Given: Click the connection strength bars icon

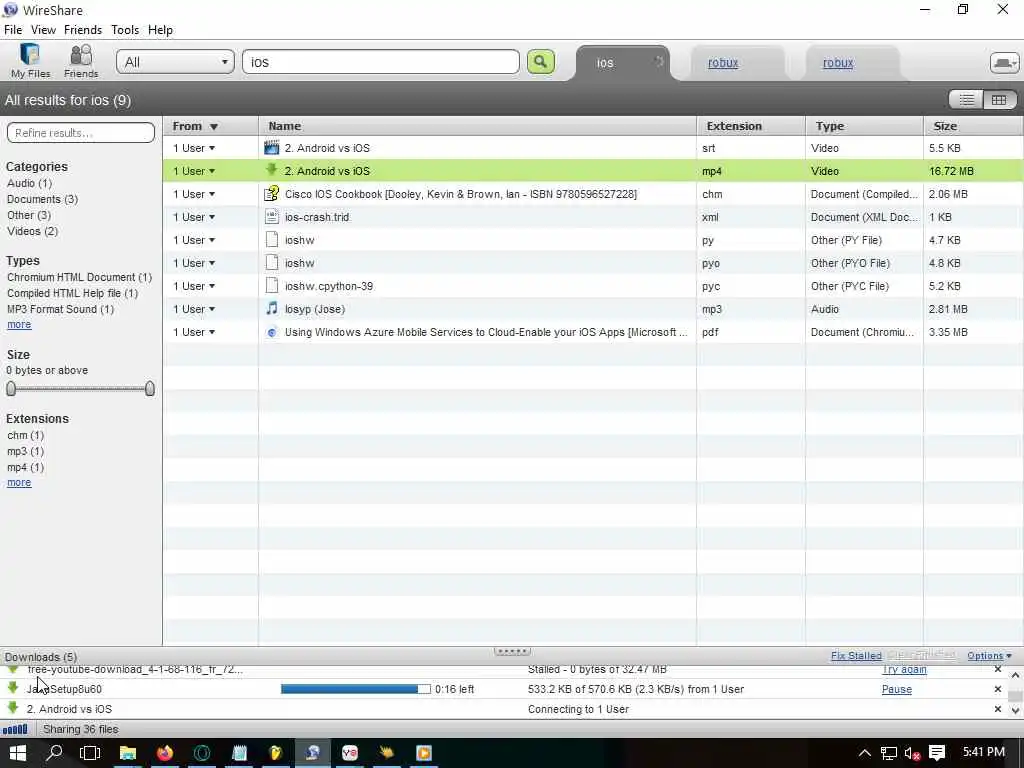Looking at the screenshot, I should tap(15, 729).
